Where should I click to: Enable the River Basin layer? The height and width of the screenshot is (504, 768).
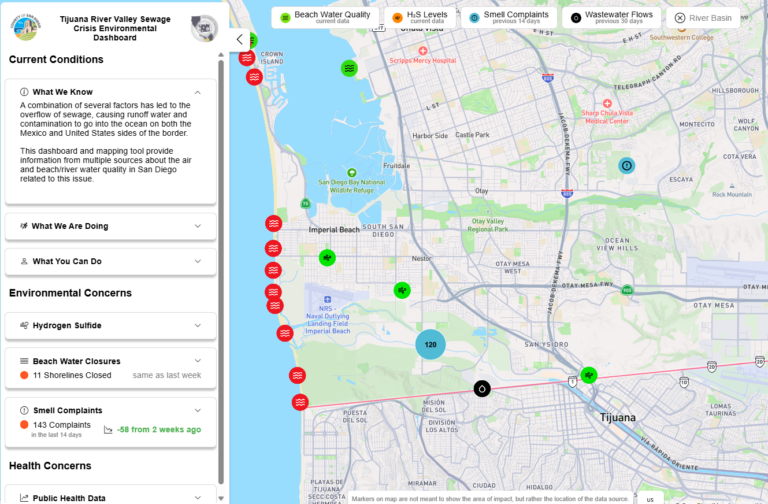[703, 18]
